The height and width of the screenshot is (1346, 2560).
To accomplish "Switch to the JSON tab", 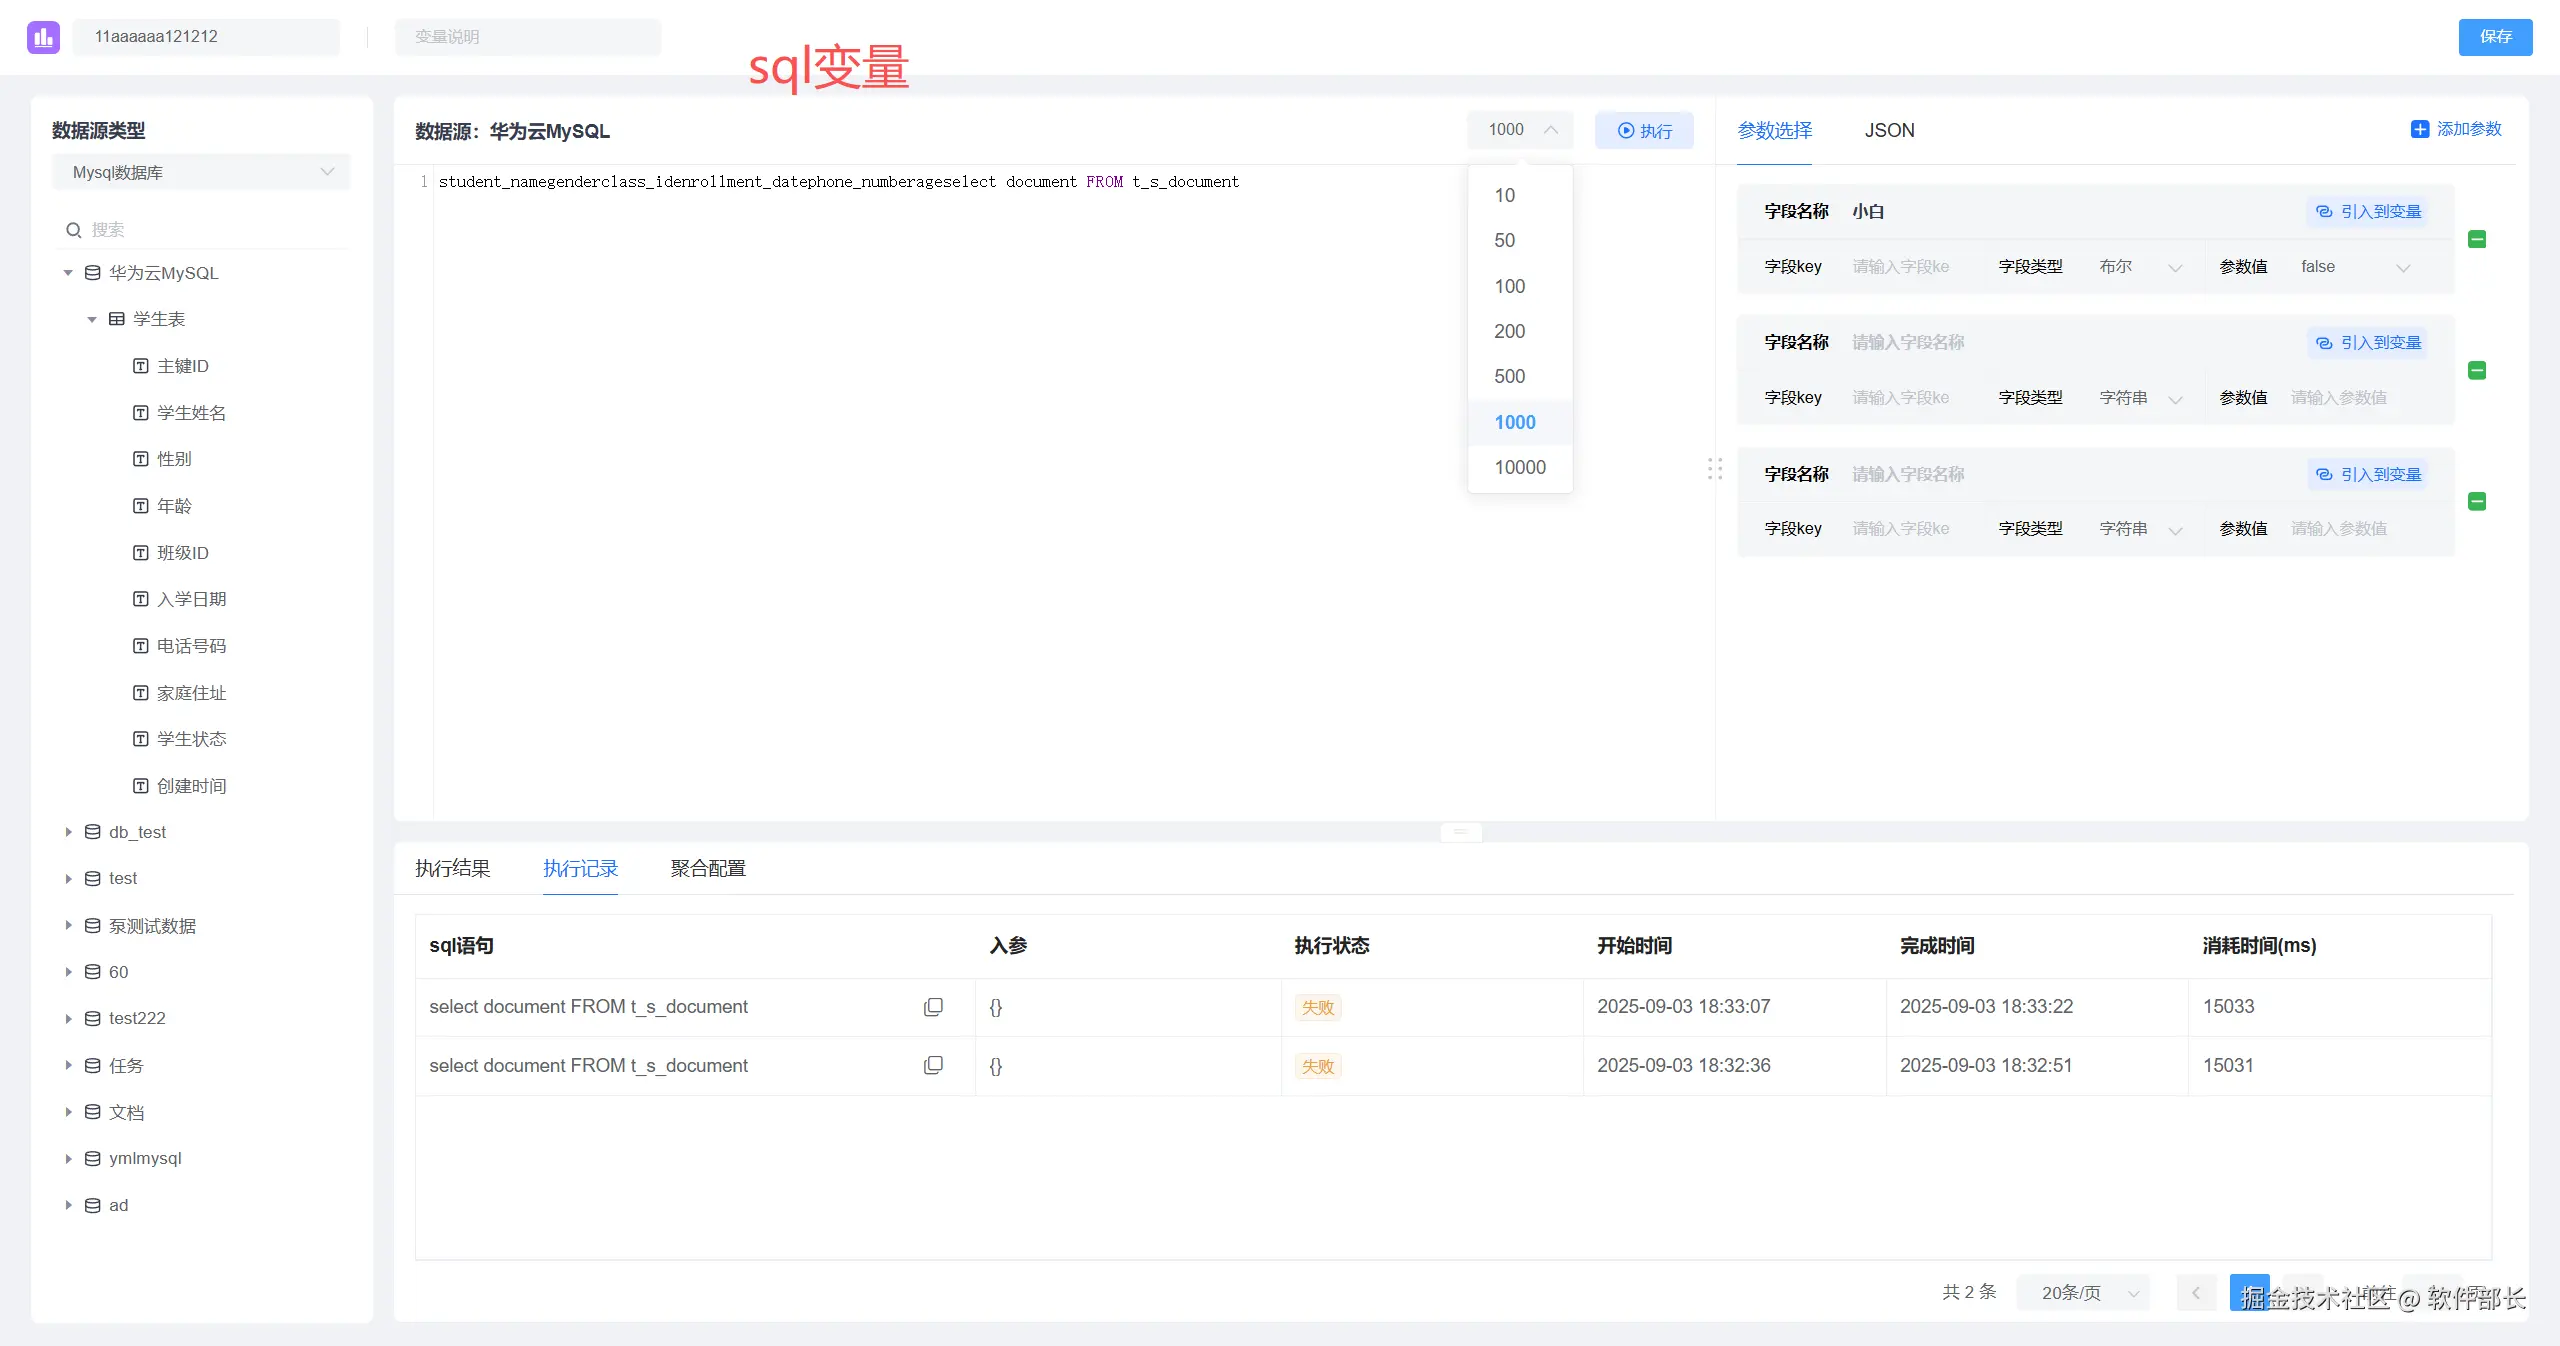I will 1889,130.
